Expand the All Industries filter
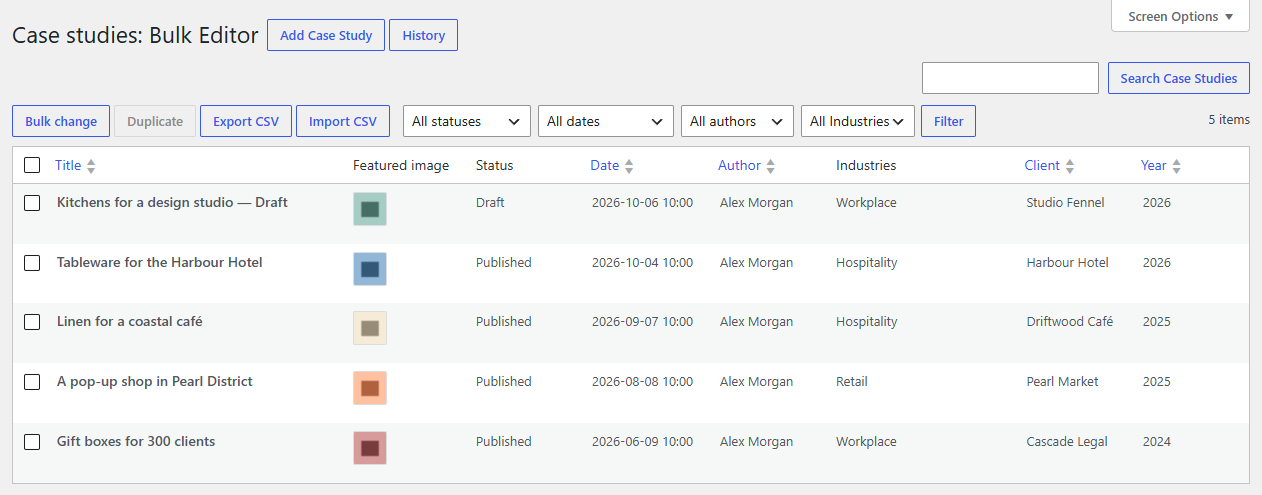Screen dimensions: 1262x495 pyautogui.click(x=858, y=121)
